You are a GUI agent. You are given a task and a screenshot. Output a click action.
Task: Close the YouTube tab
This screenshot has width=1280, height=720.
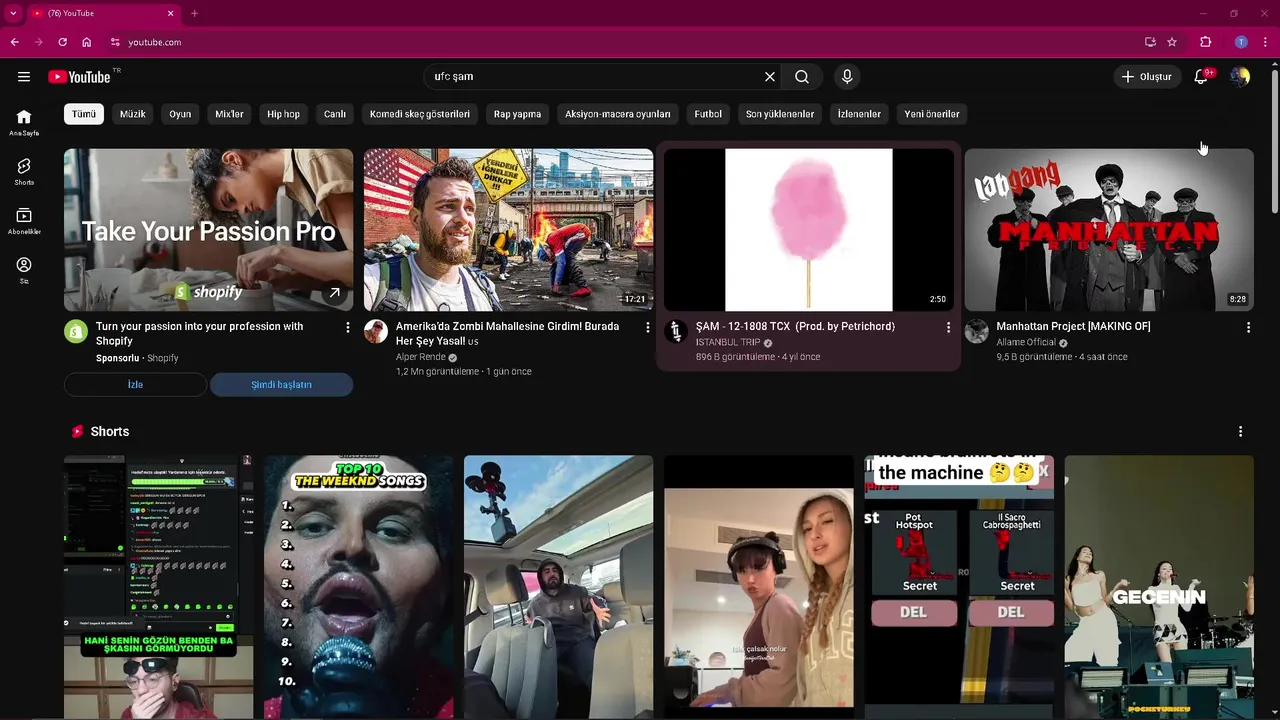(x=170, y=13)
